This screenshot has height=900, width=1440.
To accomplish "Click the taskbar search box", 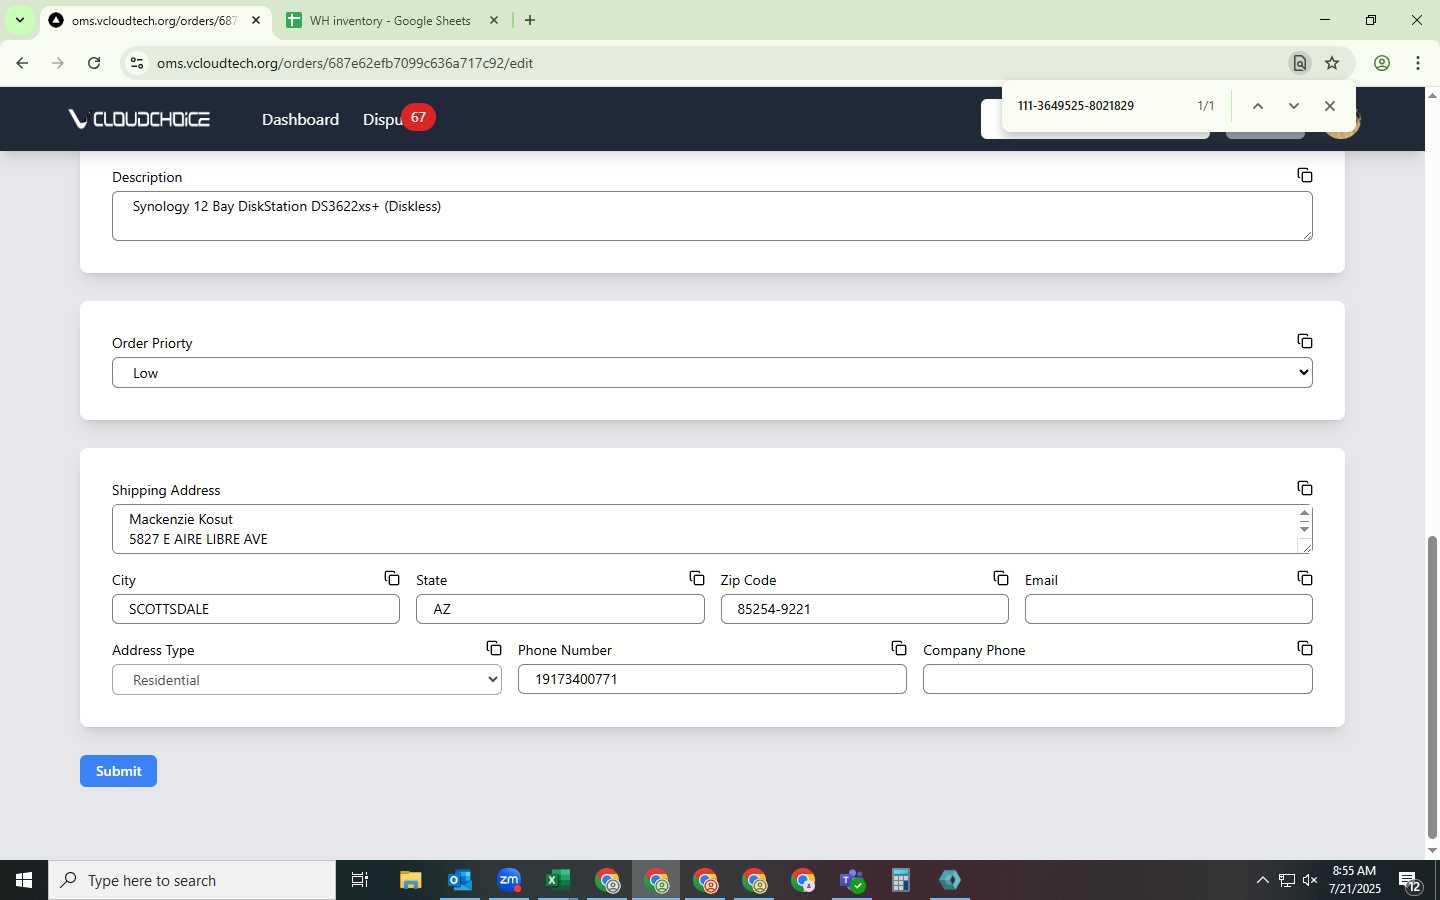I will pyautogui.click(x=192, y=880).
